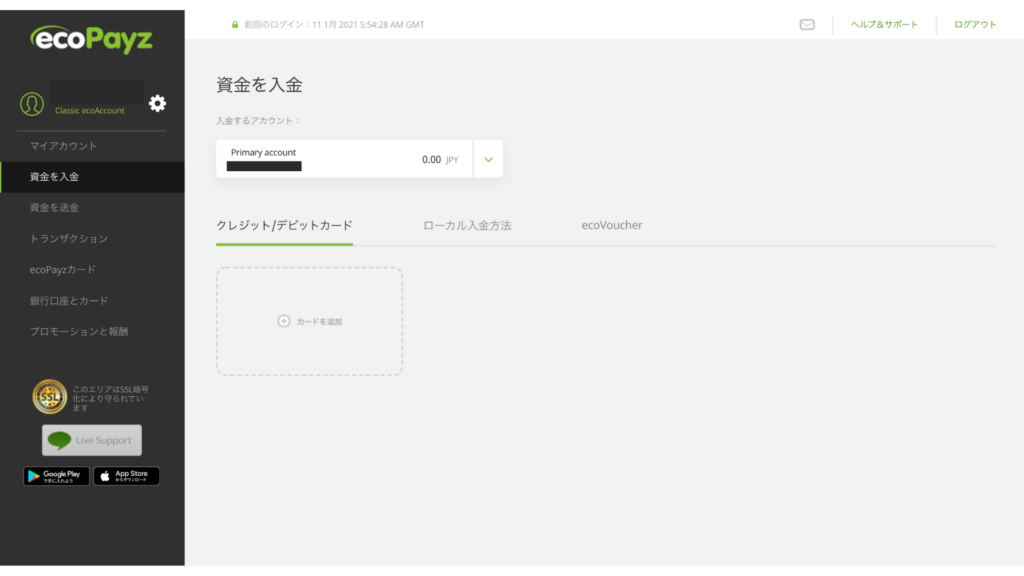Image resolution: width=1024 pixels, height=576 pixels.
Task: Click the カードを追加 card box
Action: pos(310,321)
